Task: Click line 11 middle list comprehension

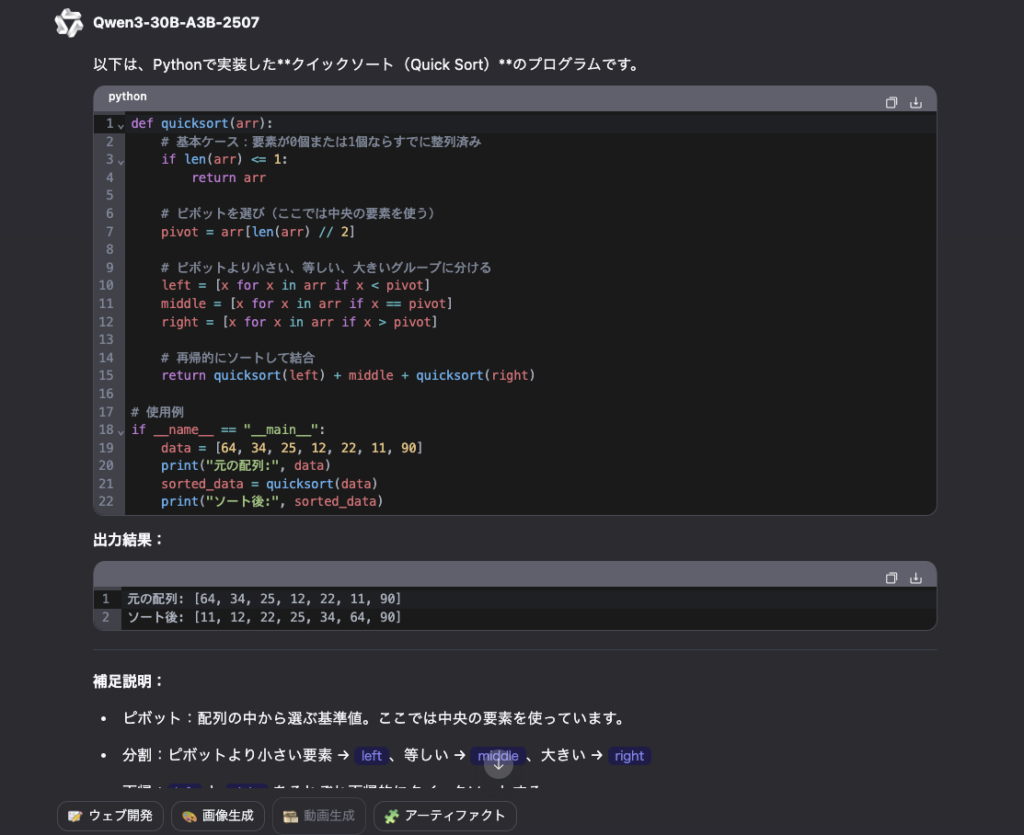Action: 306,304
